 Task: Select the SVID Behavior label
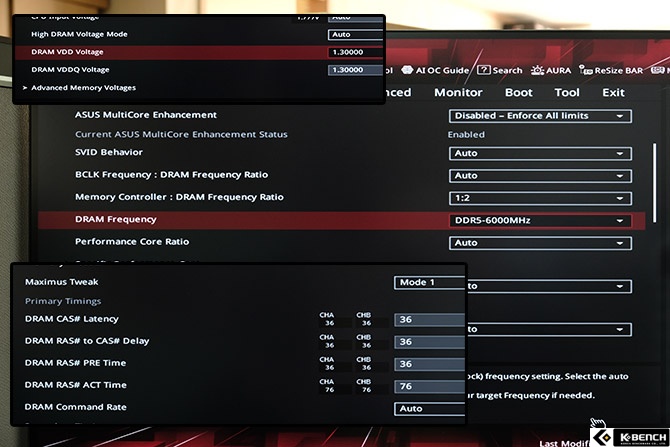pyautogui.click(x=109, y=152)
